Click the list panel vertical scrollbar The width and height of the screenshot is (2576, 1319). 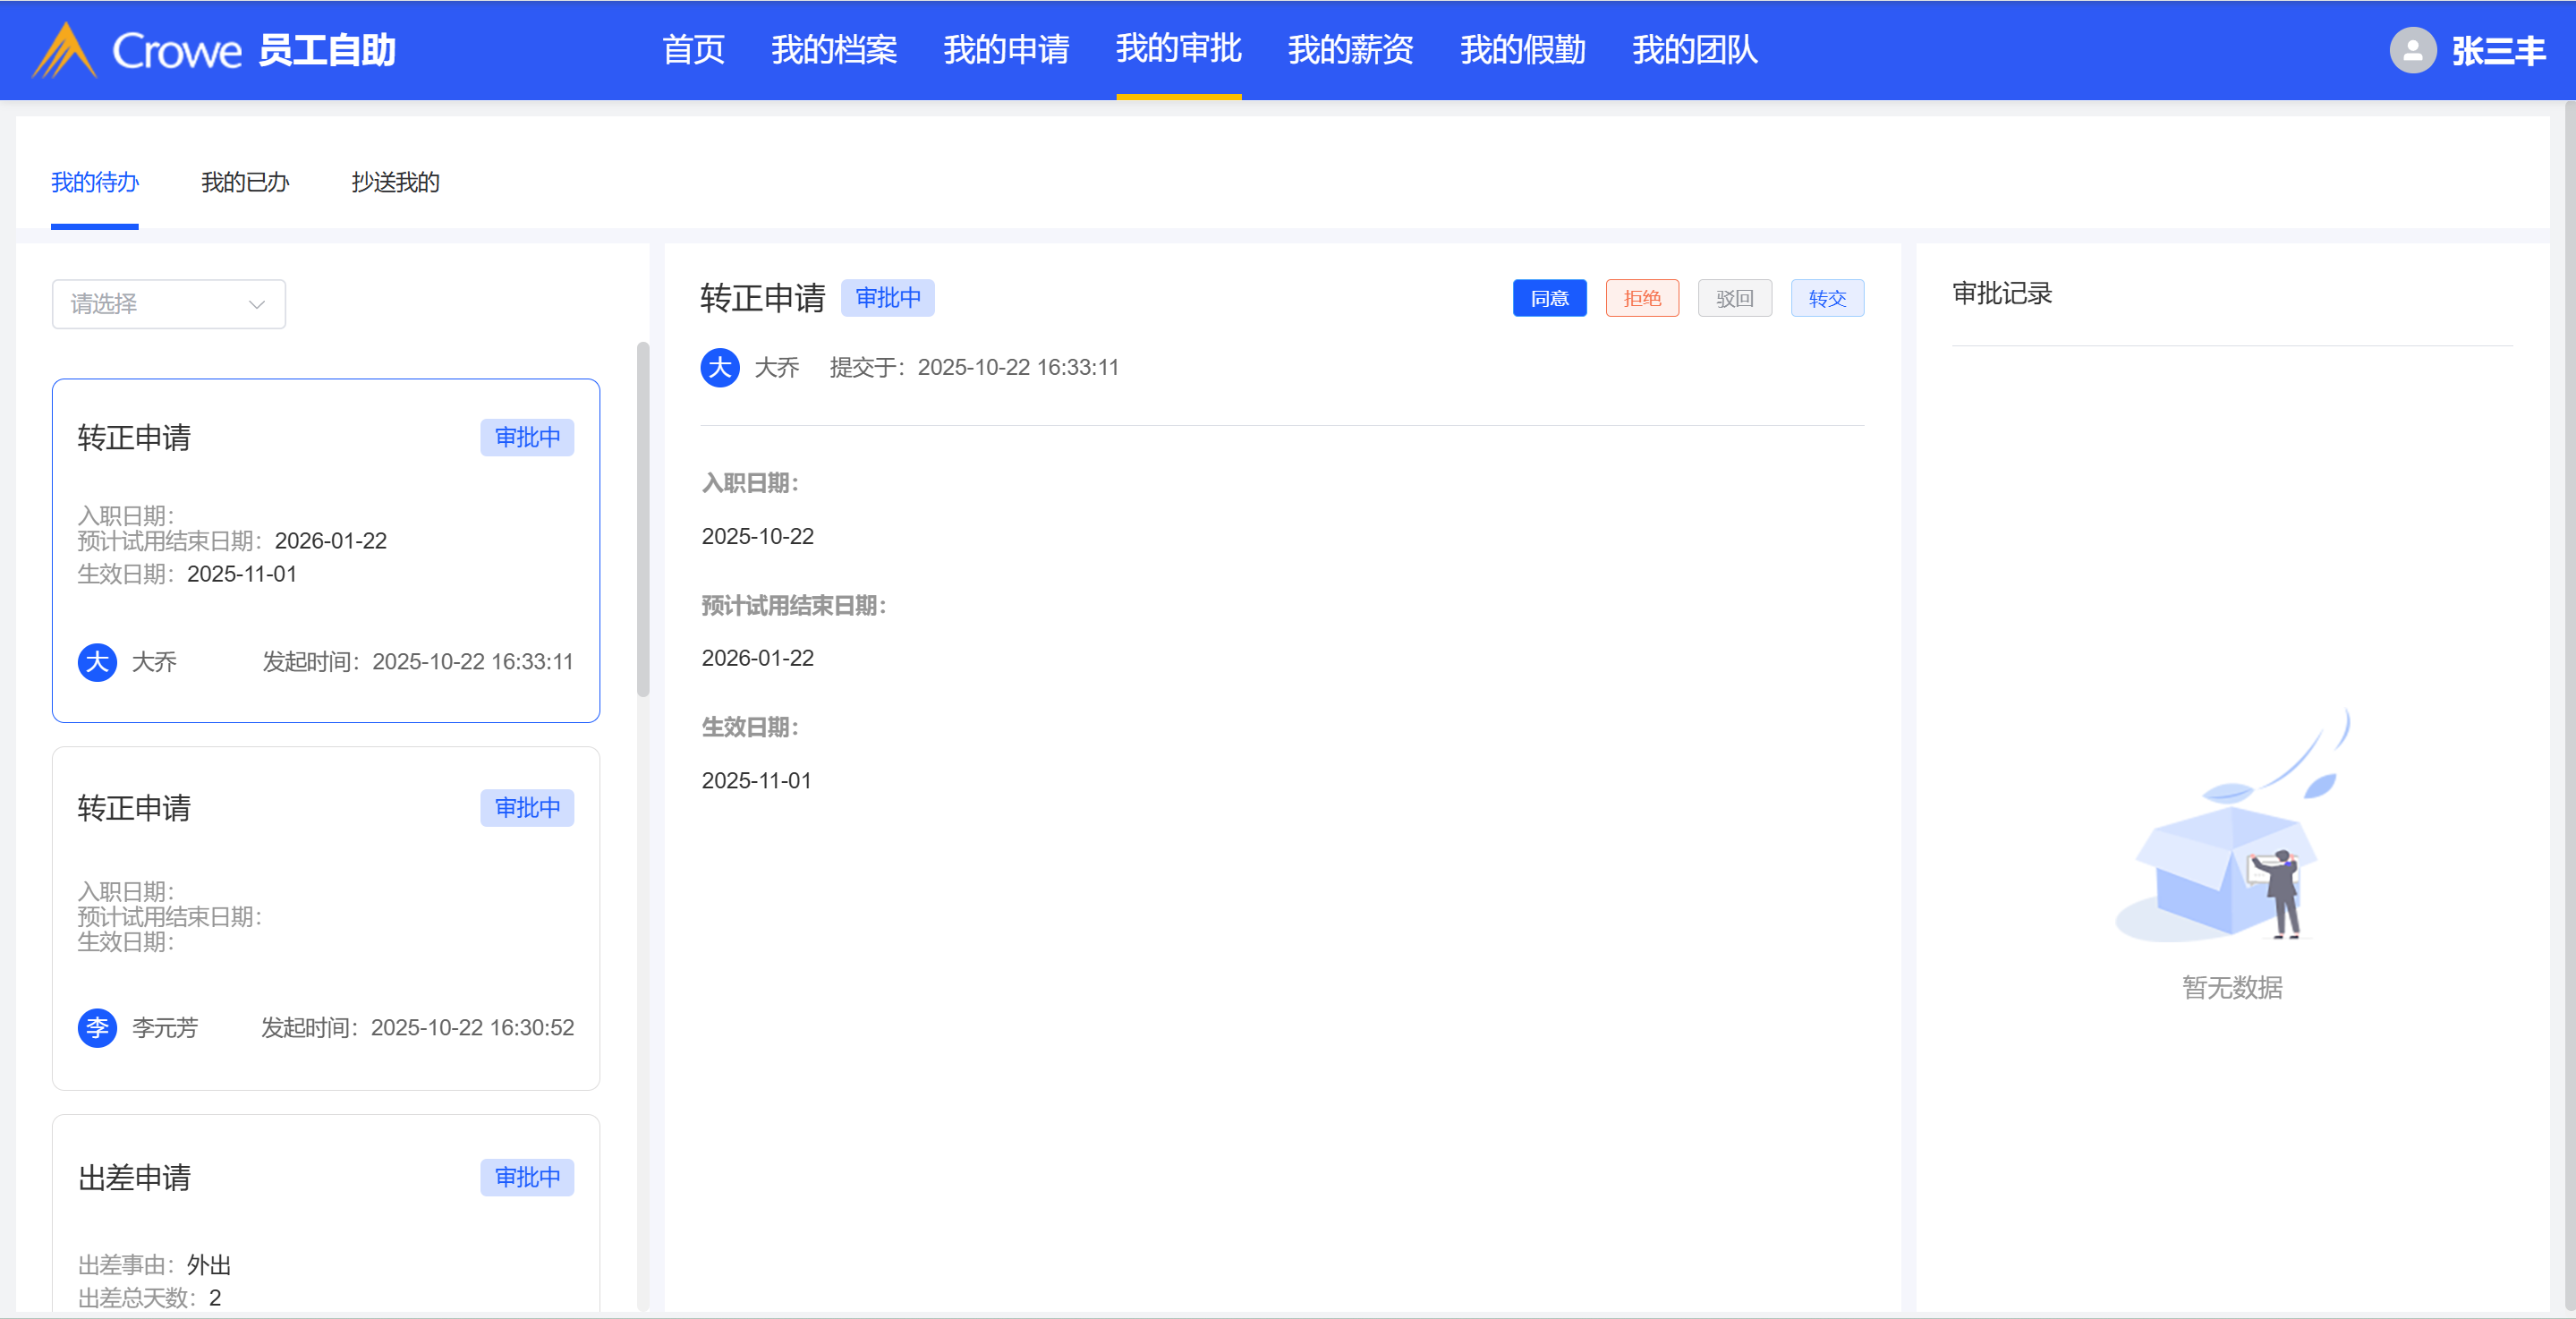click(x=643, y=520)
